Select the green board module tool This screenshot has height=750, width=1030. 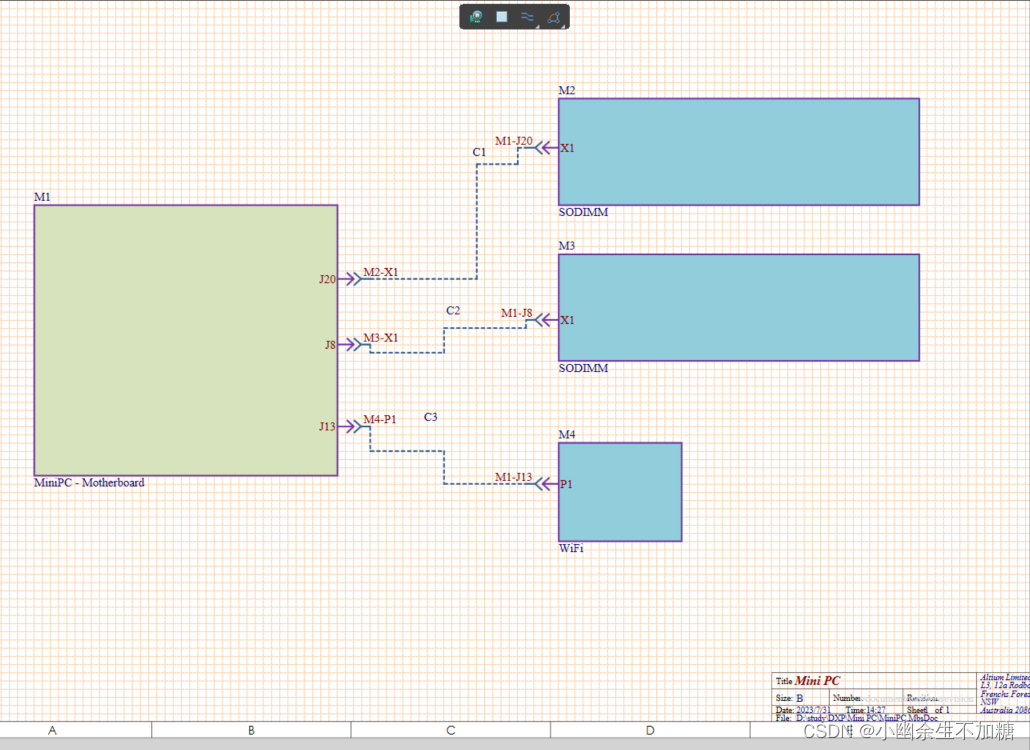(477, 17)
